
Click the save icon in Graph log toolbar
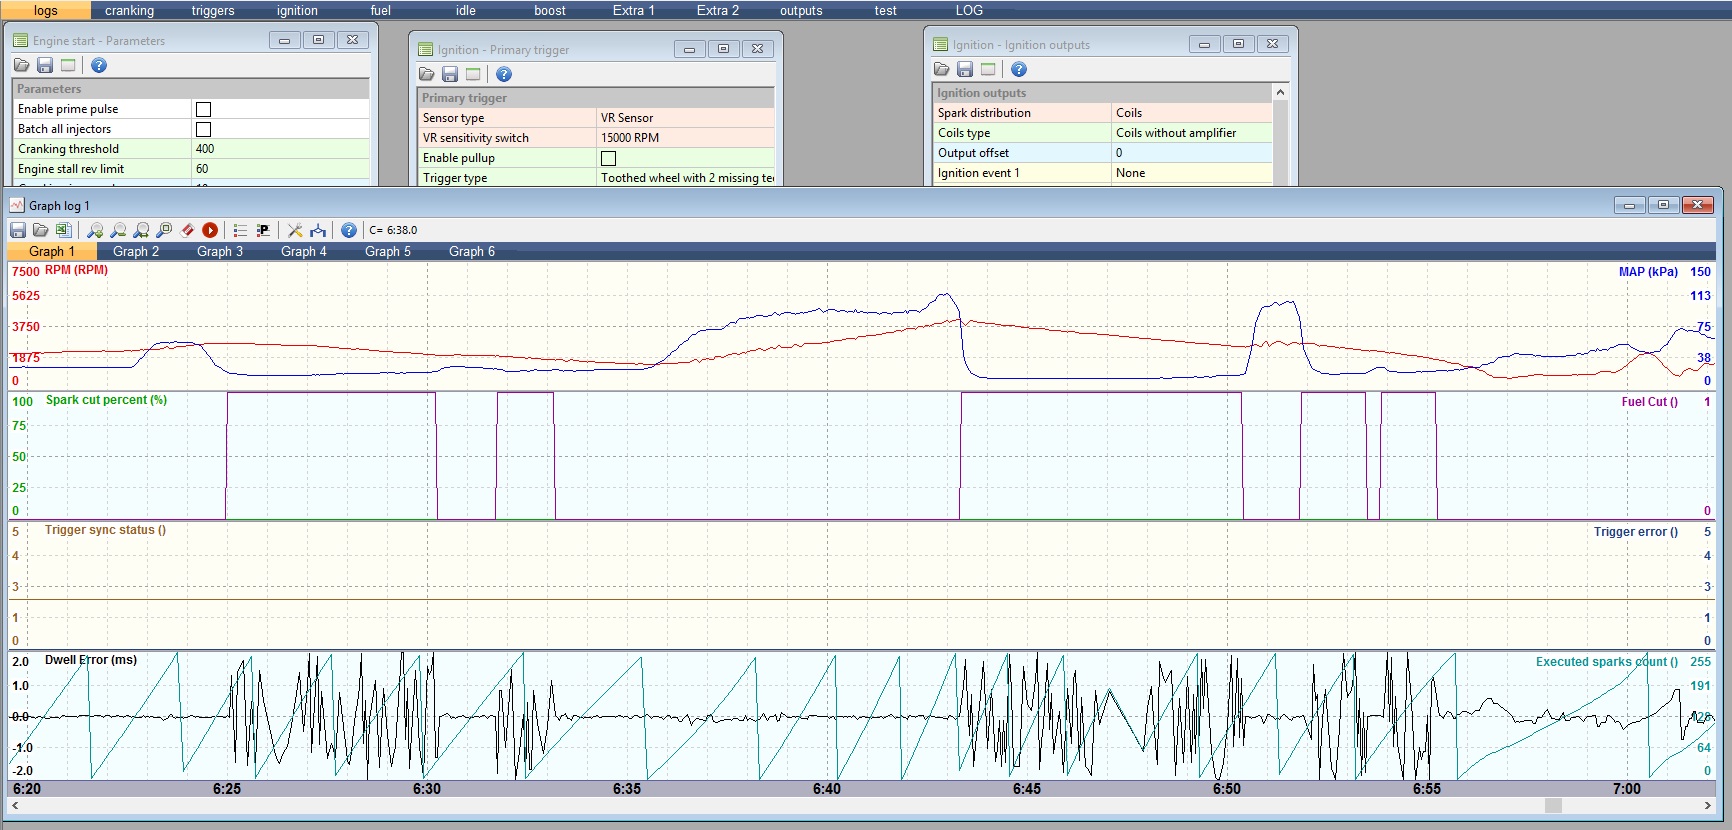coord(18,230)
